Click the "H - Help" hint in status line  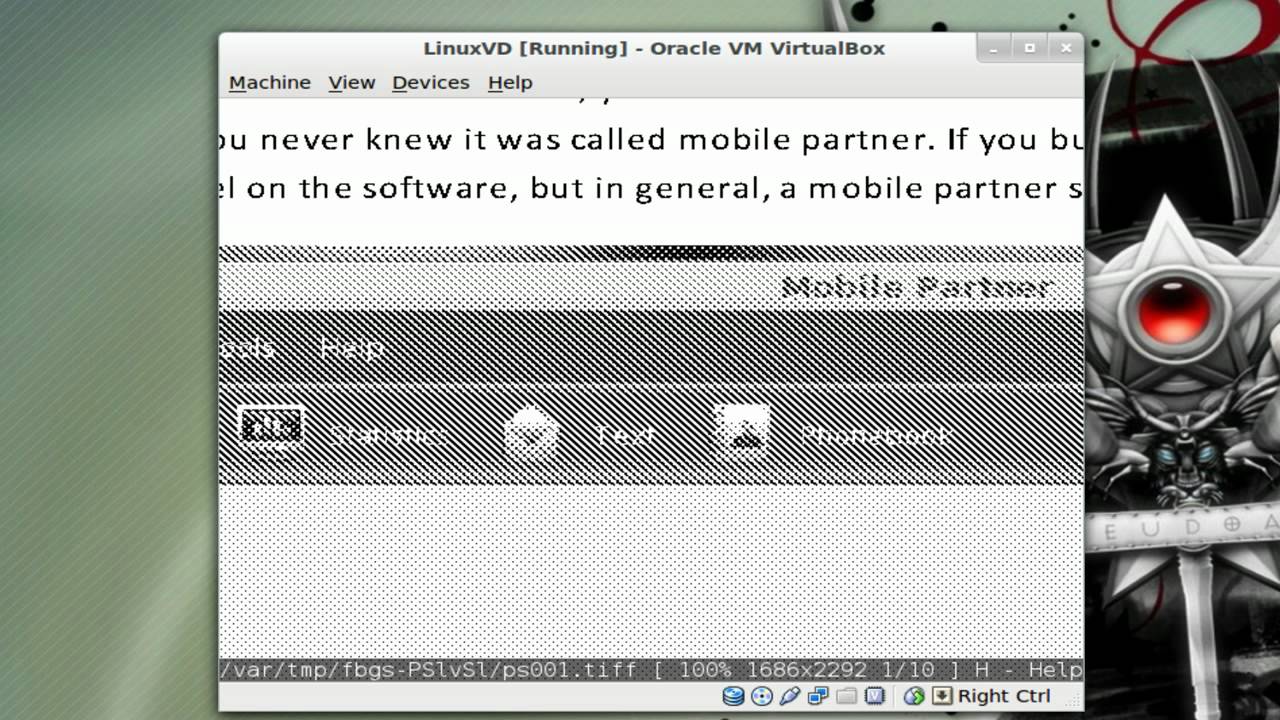pos(1027,669)
